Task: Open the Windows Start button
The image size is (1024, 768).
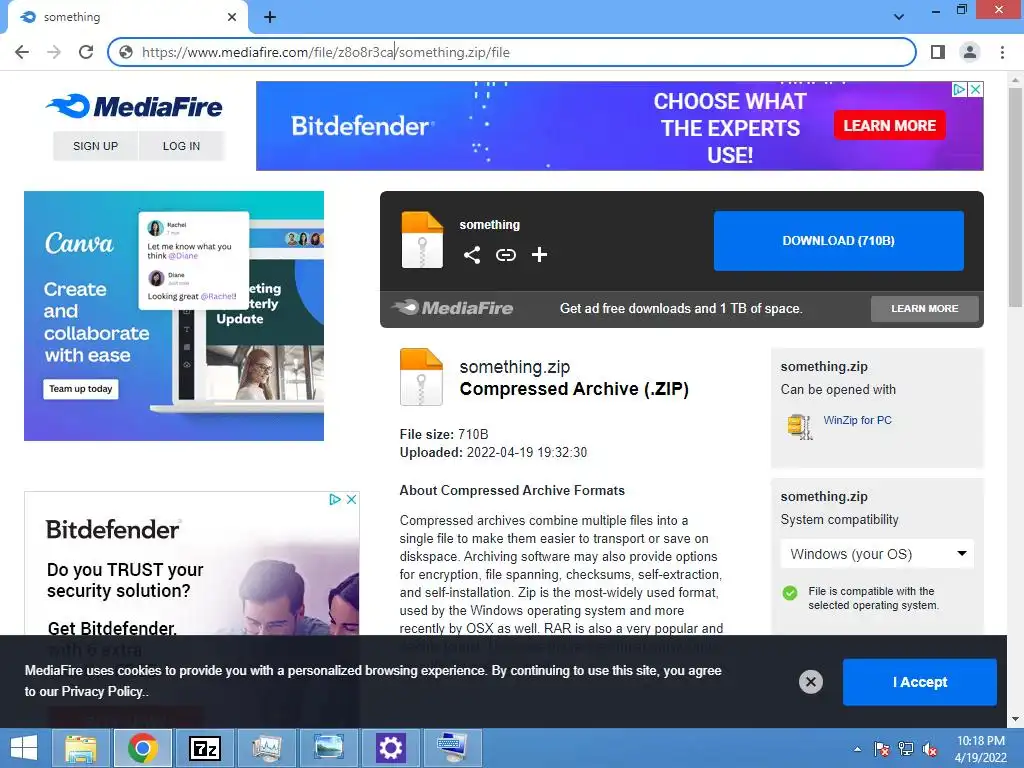Action: point(24,748)
